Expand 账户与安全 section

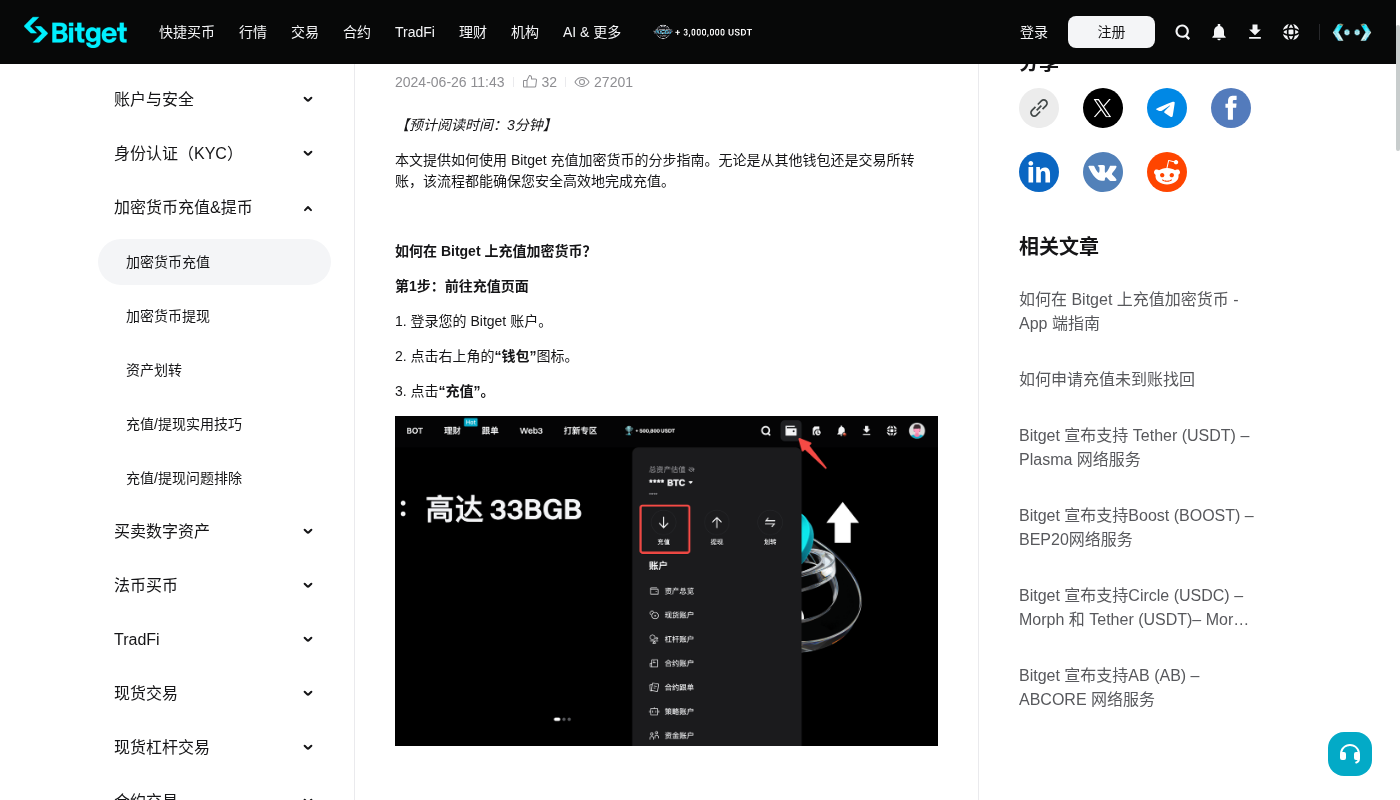click(214, 99)
